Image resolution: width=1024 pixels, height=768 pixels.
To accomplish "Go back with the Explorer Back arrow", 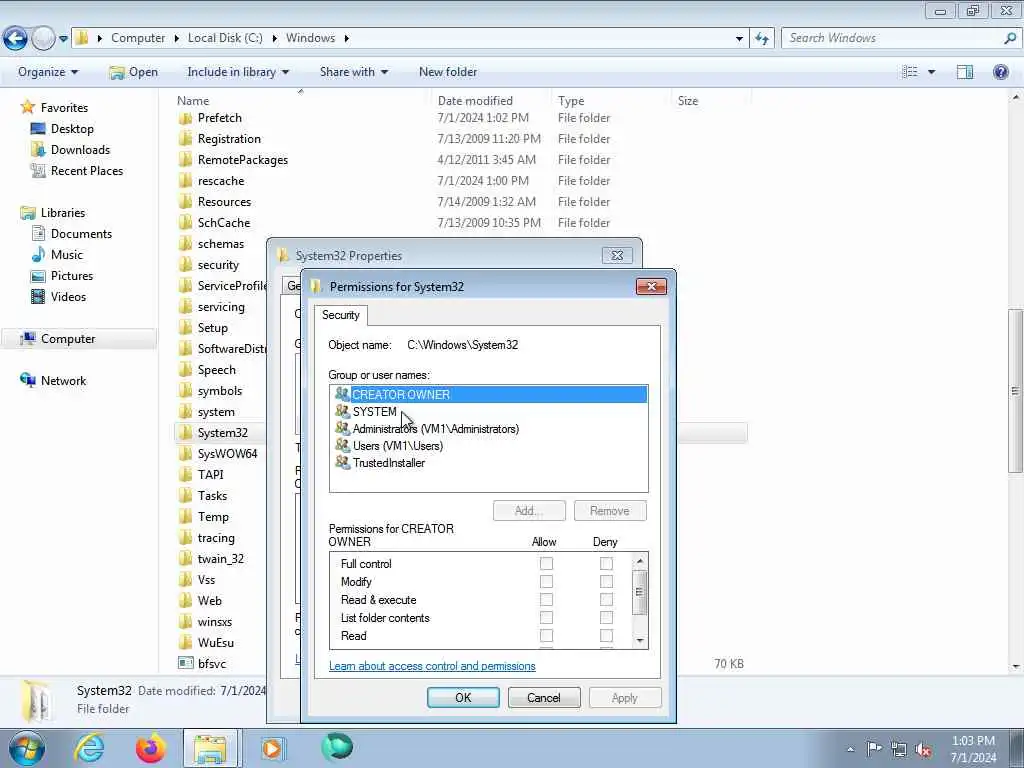I will 15,39.
